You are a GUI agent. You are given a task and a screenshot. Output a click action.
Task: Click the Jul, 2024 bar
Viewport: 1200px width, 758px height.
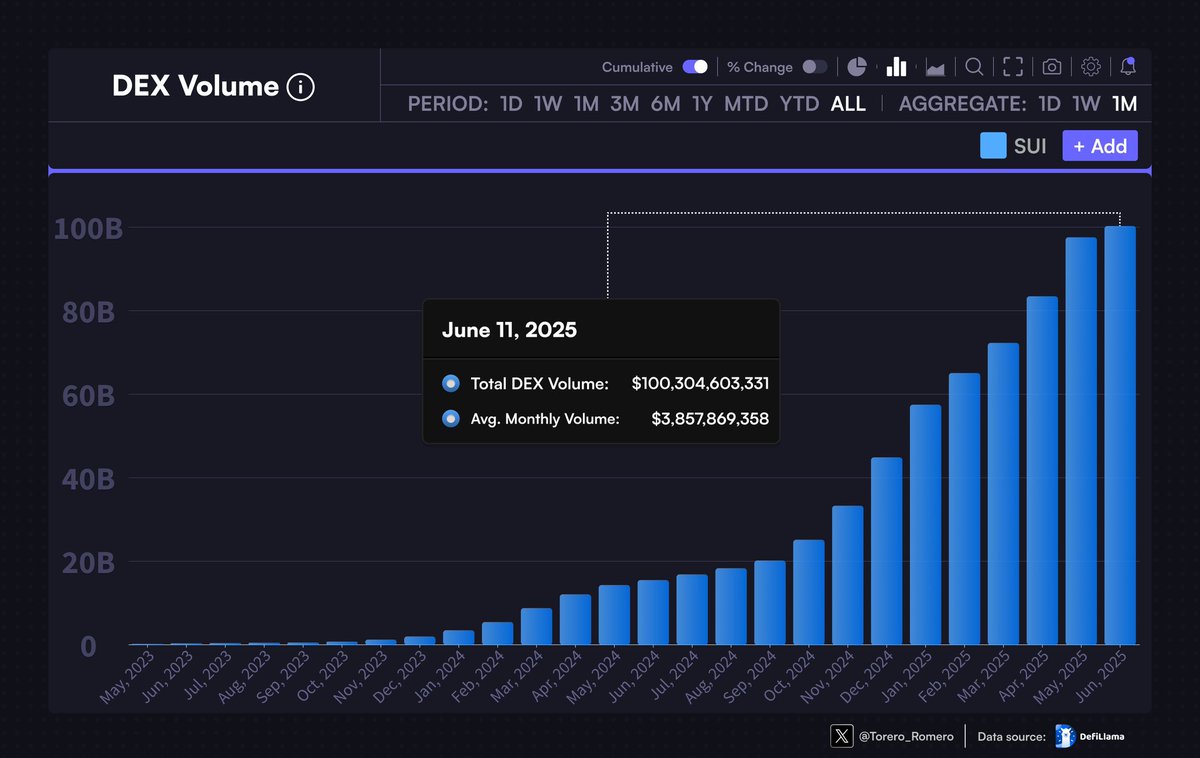click(x=692, y=609)
